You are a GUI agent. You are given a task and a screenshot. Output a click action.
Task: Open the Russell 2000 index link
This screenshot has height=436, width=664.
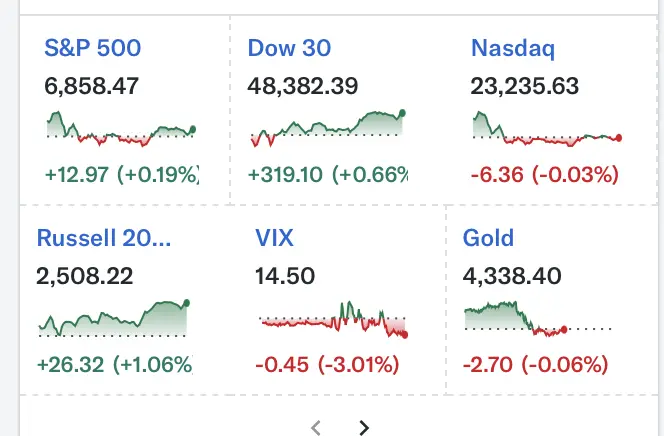[104, 238]
